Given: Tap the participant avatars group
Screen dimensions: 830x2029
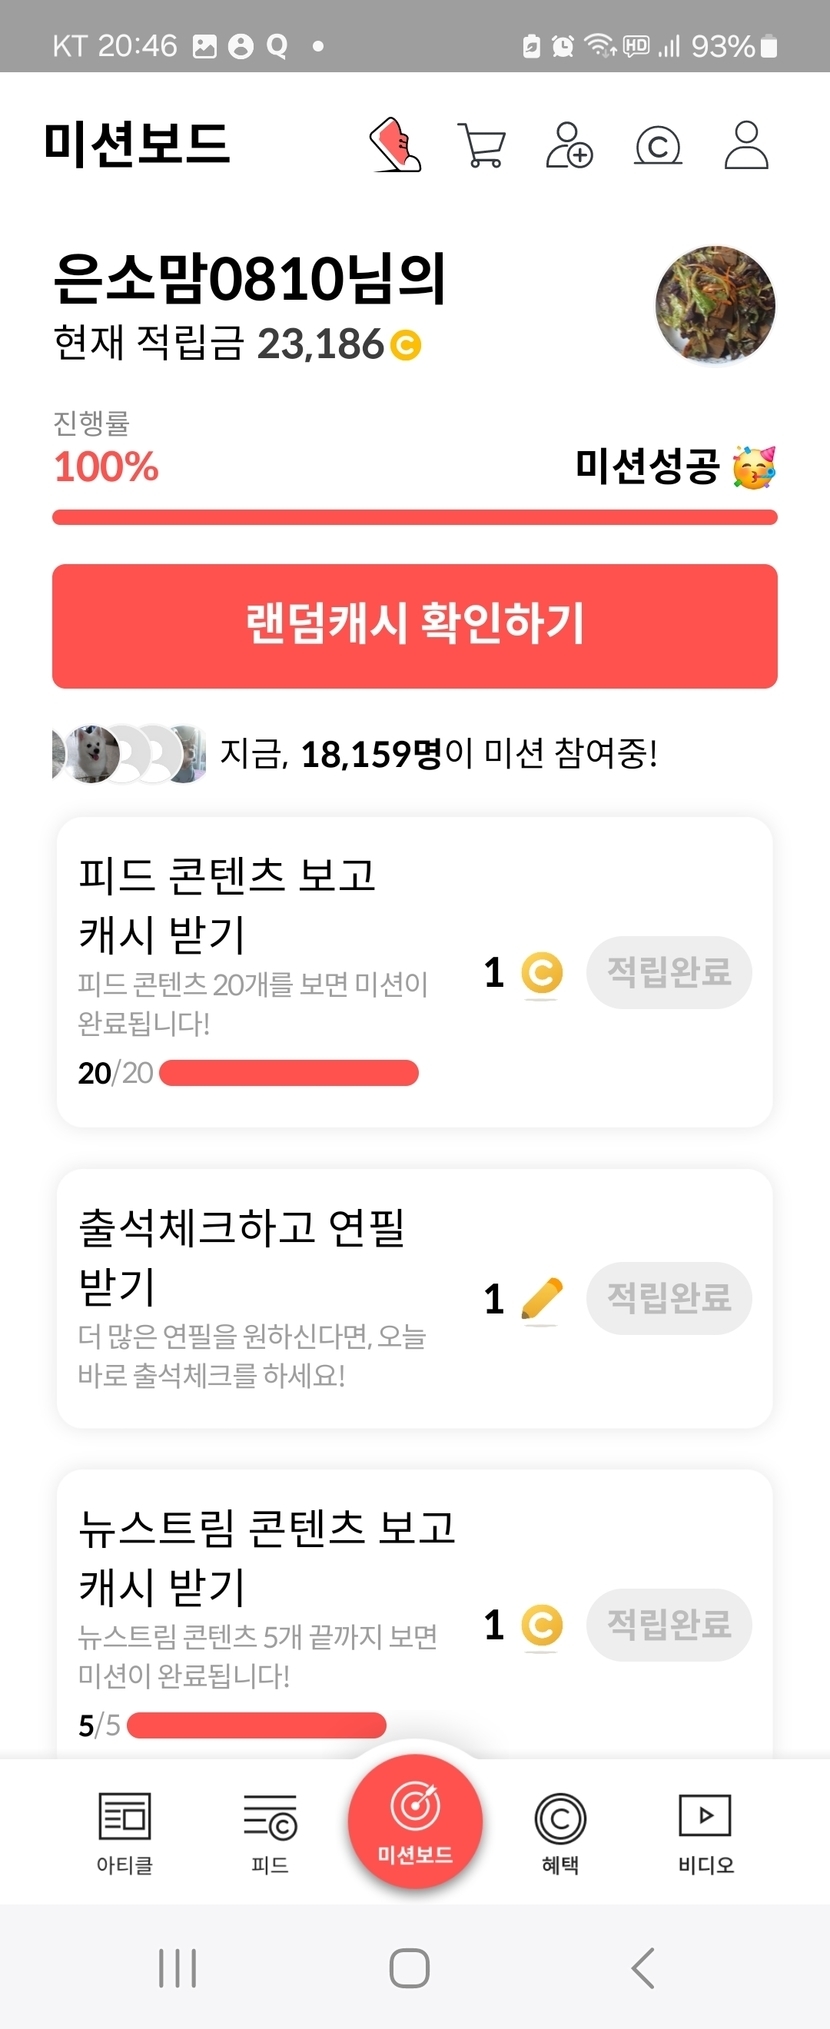Looking at the screenshot, I should coord(129,754).
